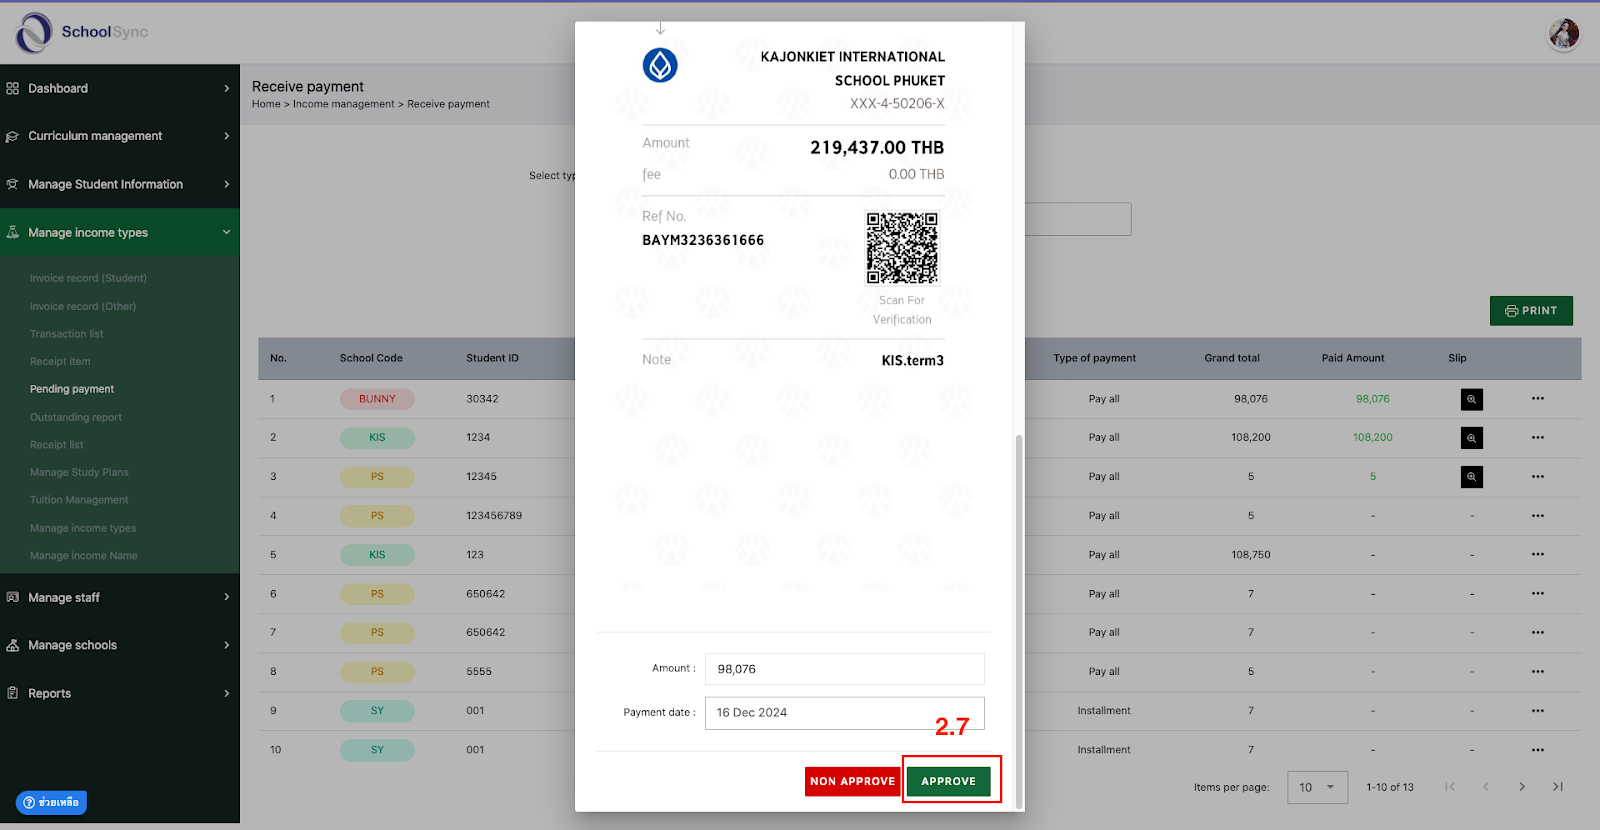This screenshot has height=830, width=1600.
Task: Open Receipt item menu
Action: (x=60, y=361)
